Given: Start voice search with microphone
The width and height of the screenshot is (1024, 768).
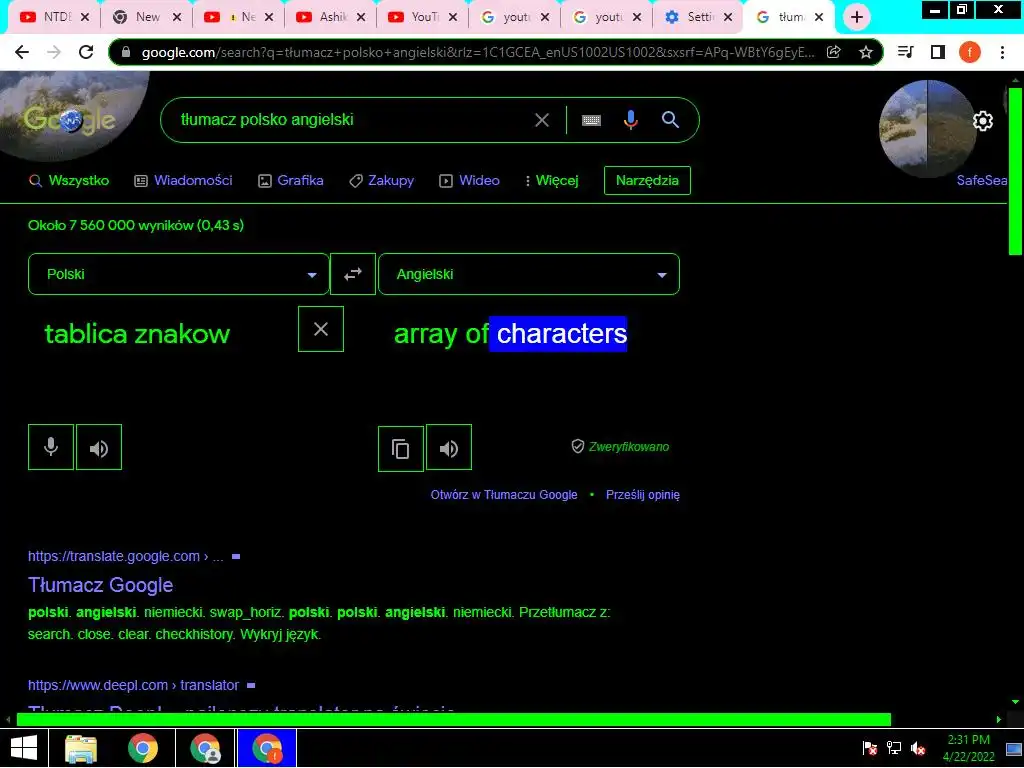Looking at the screenshot, I should coord(630,120).
